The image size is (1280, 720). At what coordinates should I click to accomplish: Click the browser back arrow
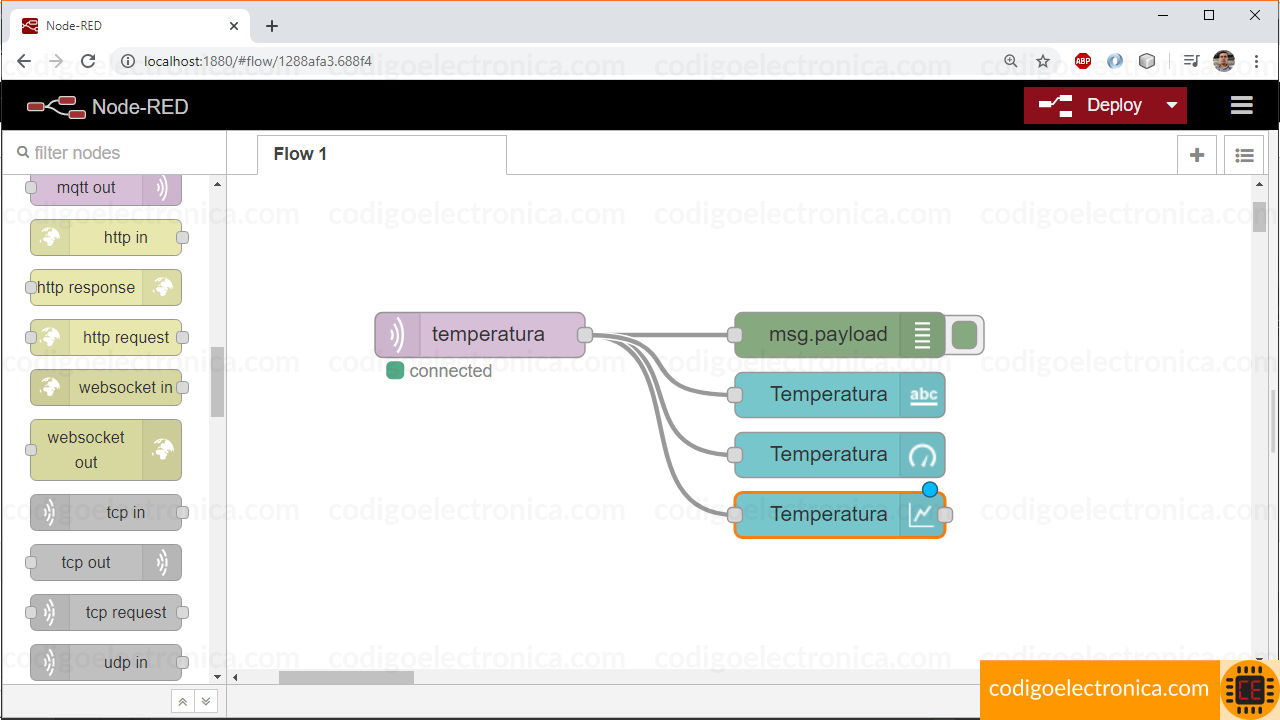coord(24,61)
